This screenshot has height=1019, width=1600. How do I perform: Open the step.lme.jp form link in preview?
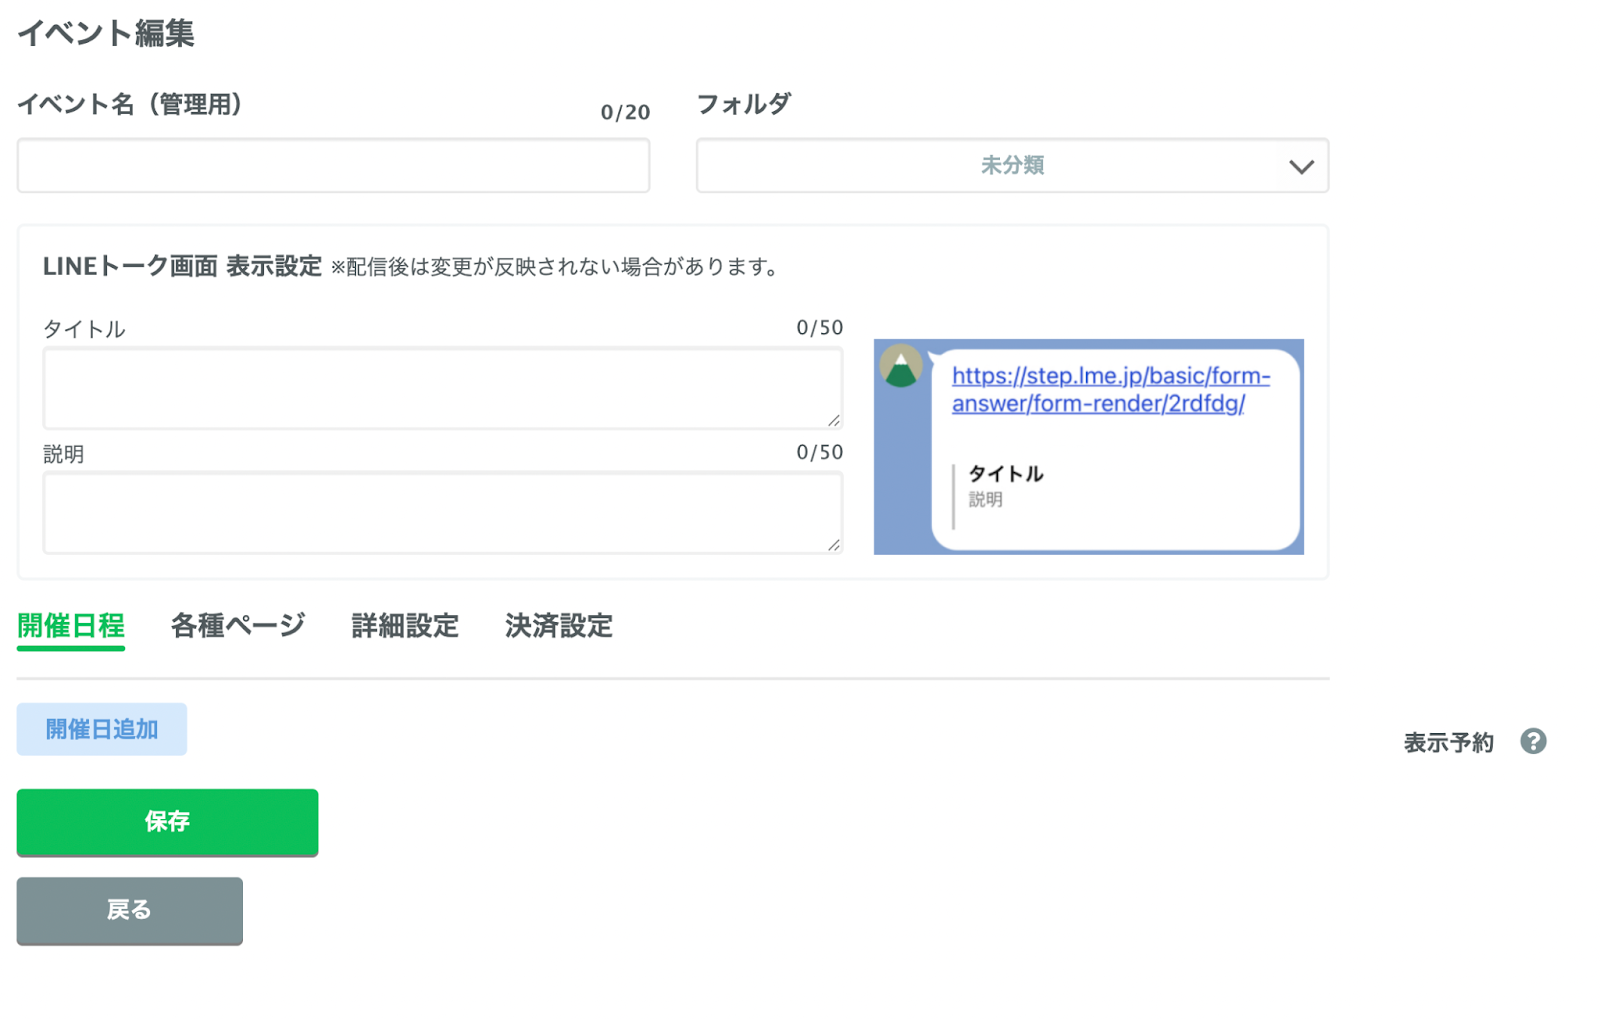1110,389
